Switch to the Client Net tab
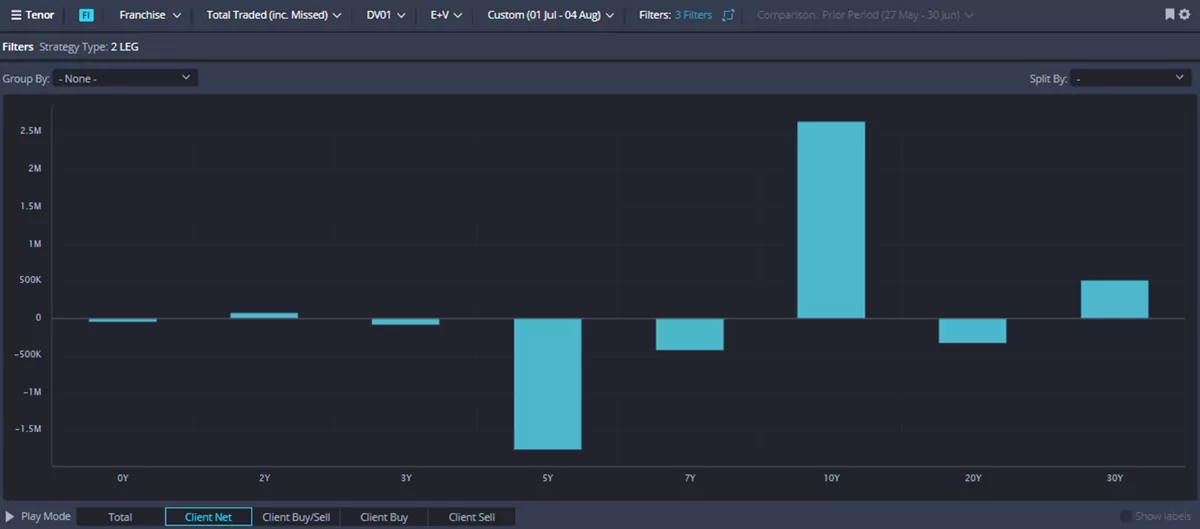1200x529 pixels. pyautogui.click(x=208, y=517)
